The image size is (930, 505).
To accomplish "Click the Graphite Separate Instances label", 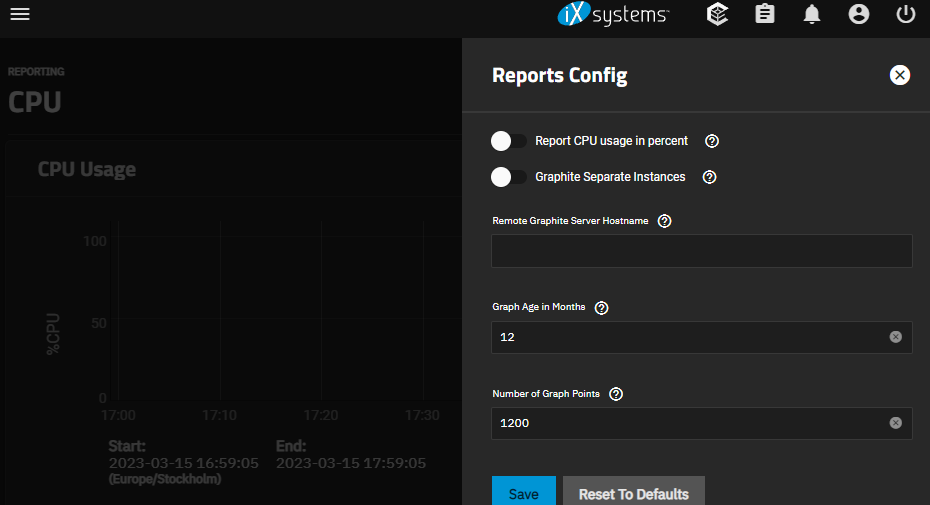I will [610, 177].
